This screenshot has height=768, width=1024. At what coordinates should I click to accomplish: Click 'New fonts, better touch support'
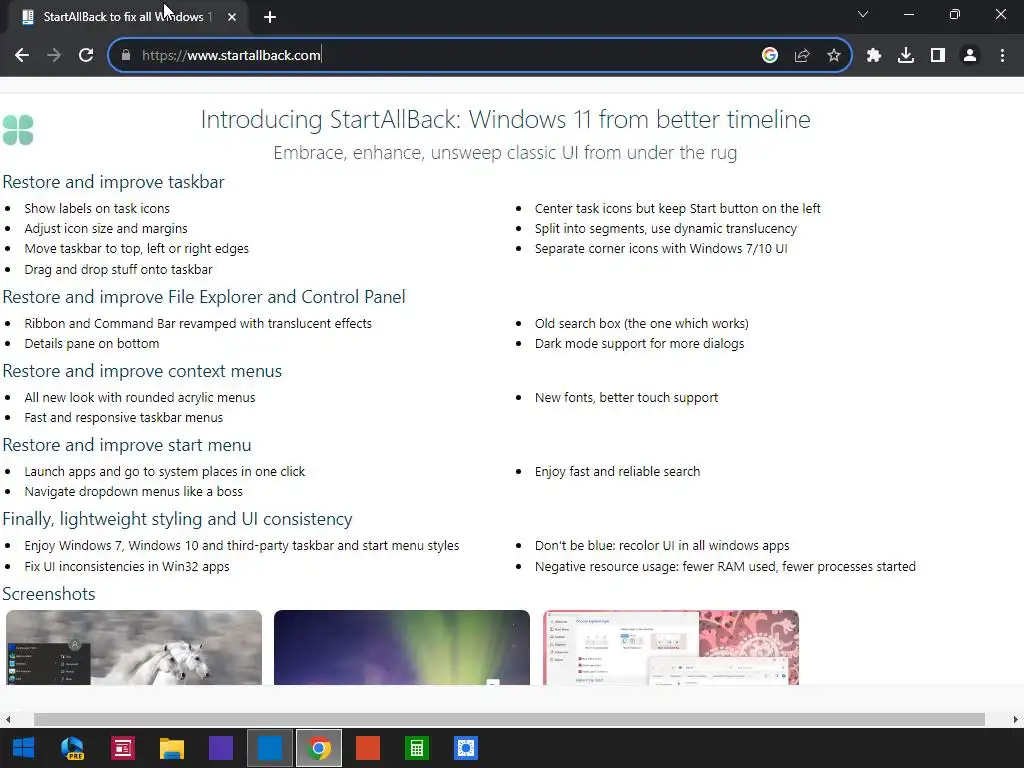(x=626, y=398)
